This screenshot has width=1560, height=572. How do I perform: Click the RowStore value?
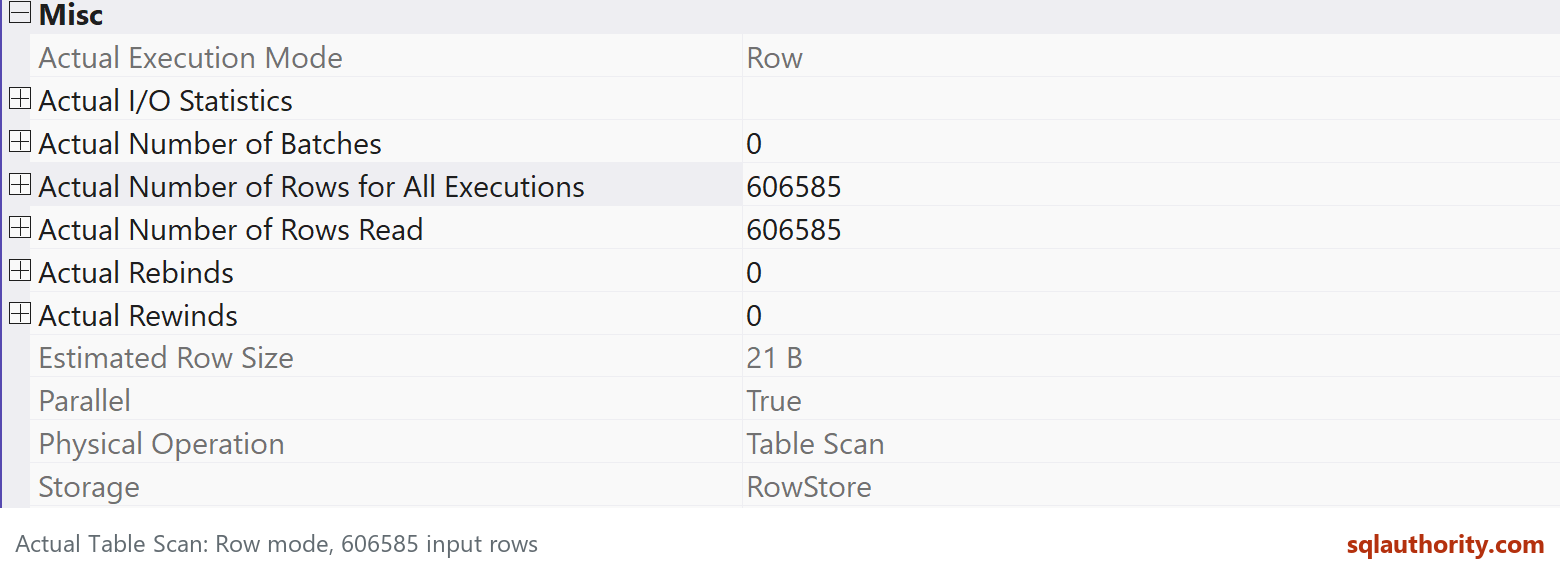tap(809, 487)
